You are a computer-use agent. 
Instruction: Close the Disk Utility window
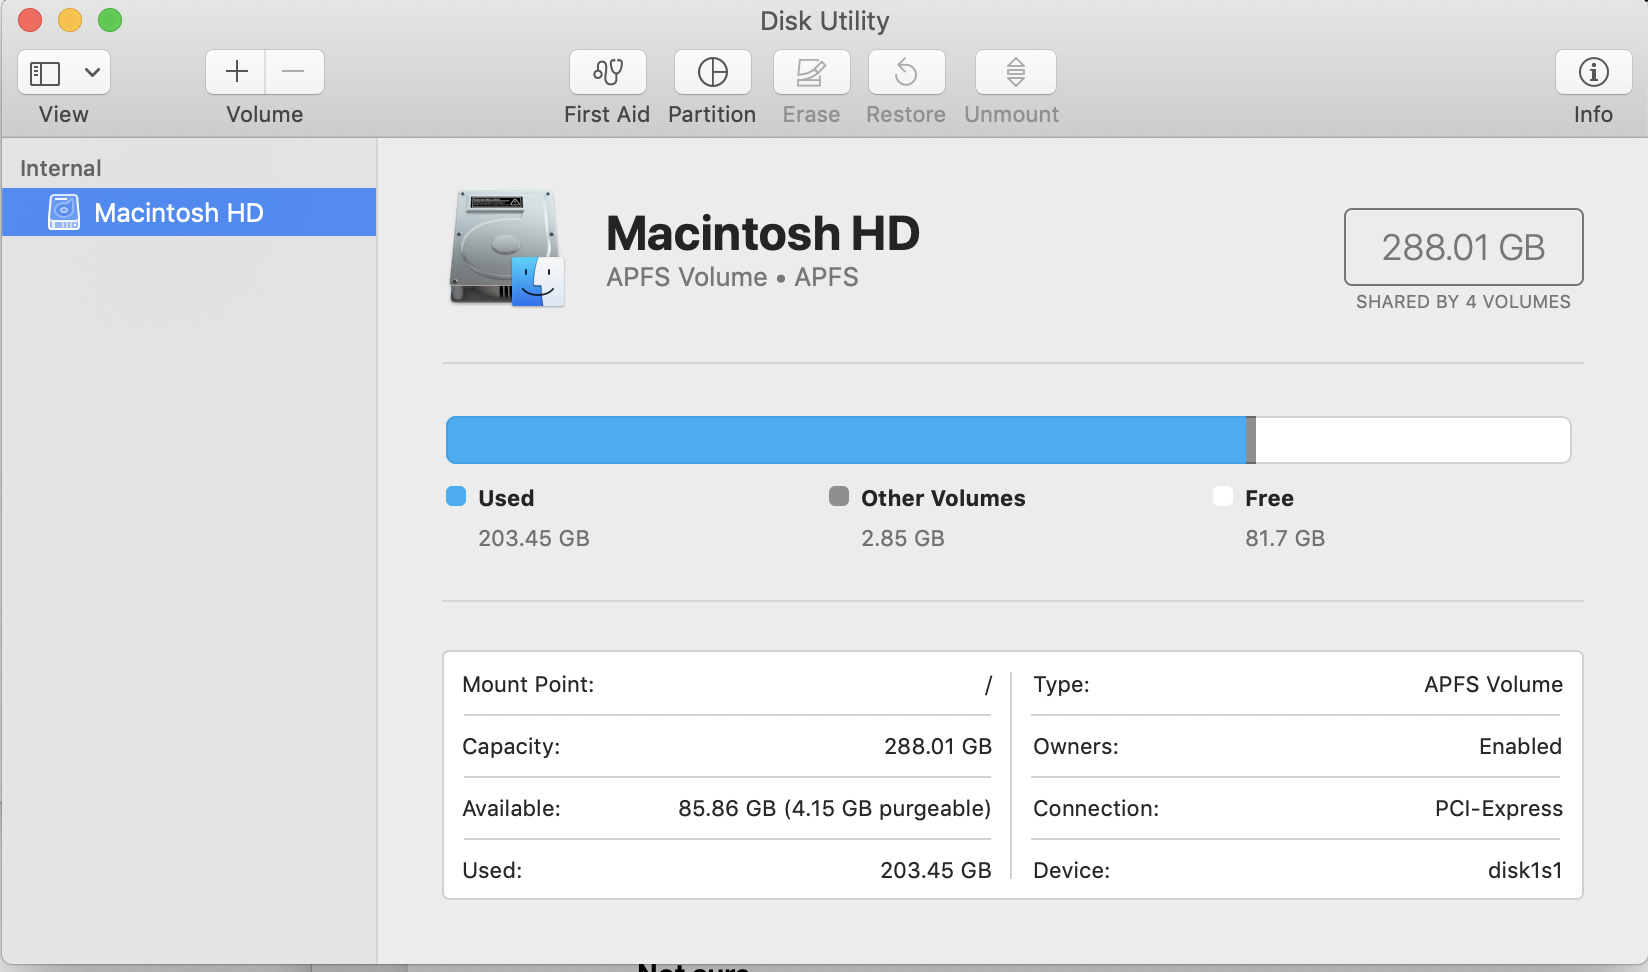30,20
